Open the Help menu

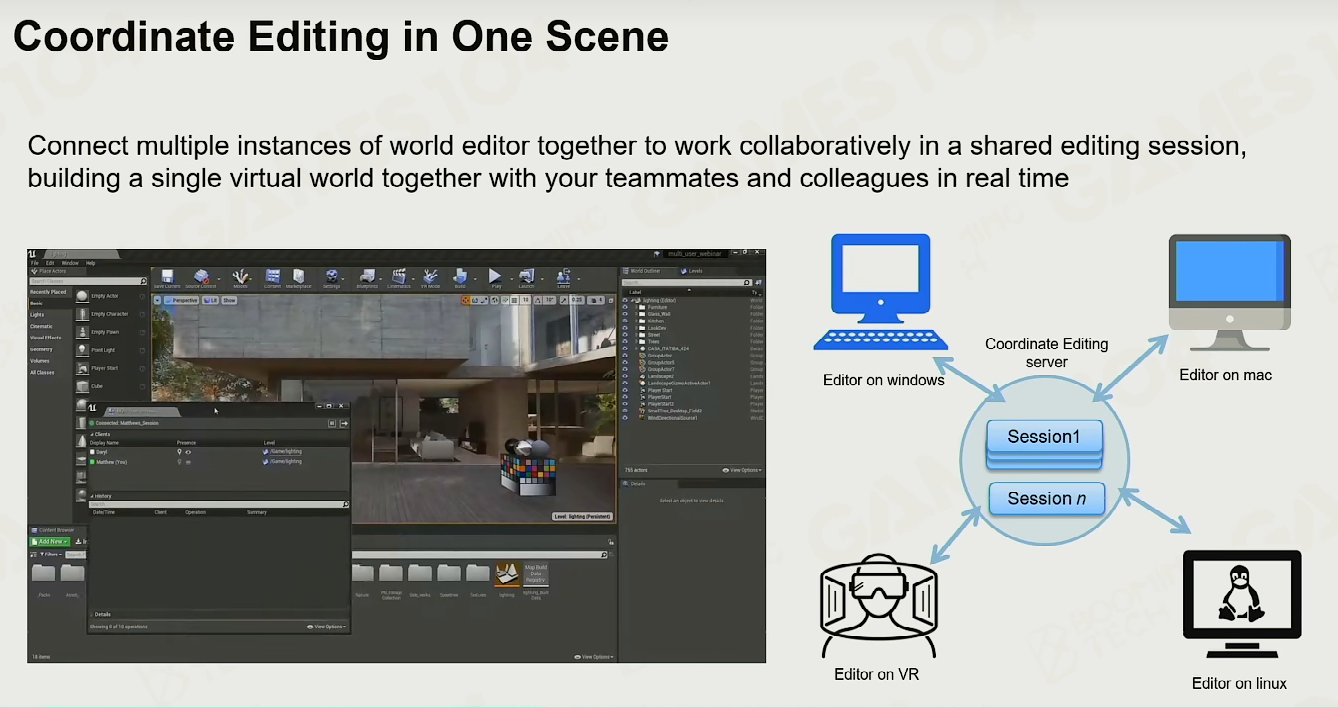pos(90,263)
